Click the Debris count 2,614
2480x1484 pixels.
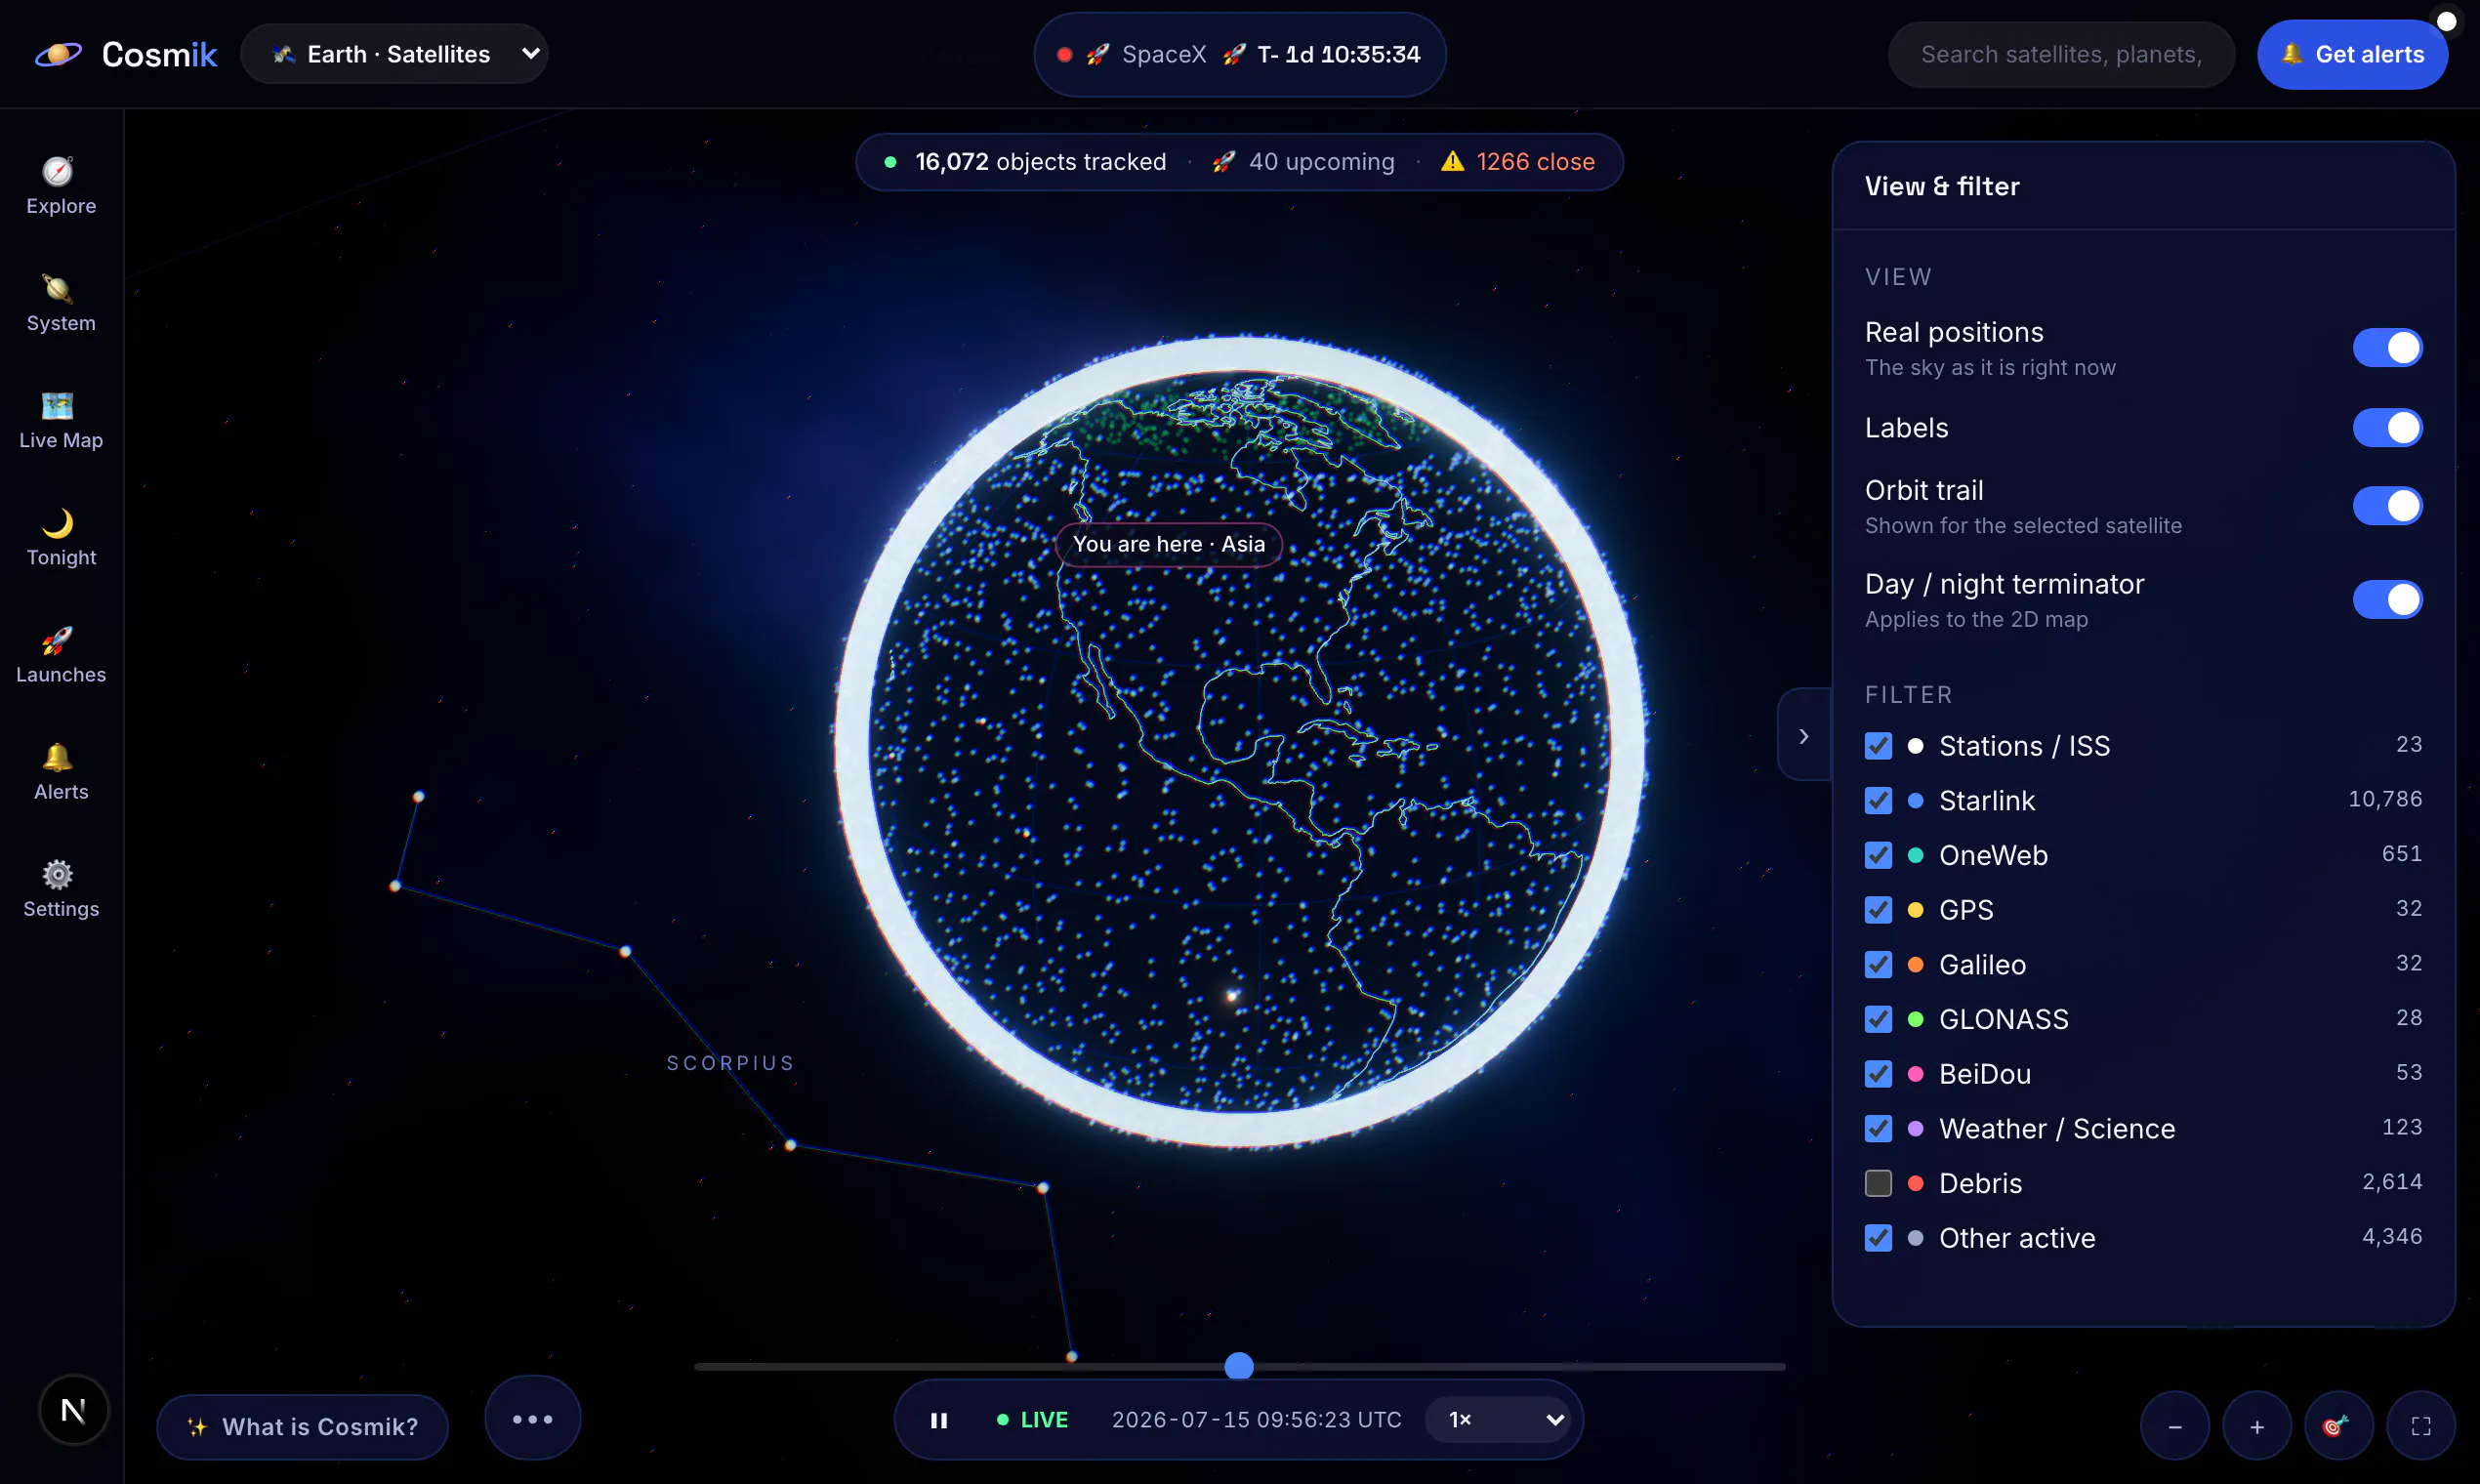tap(2391, 1182)
